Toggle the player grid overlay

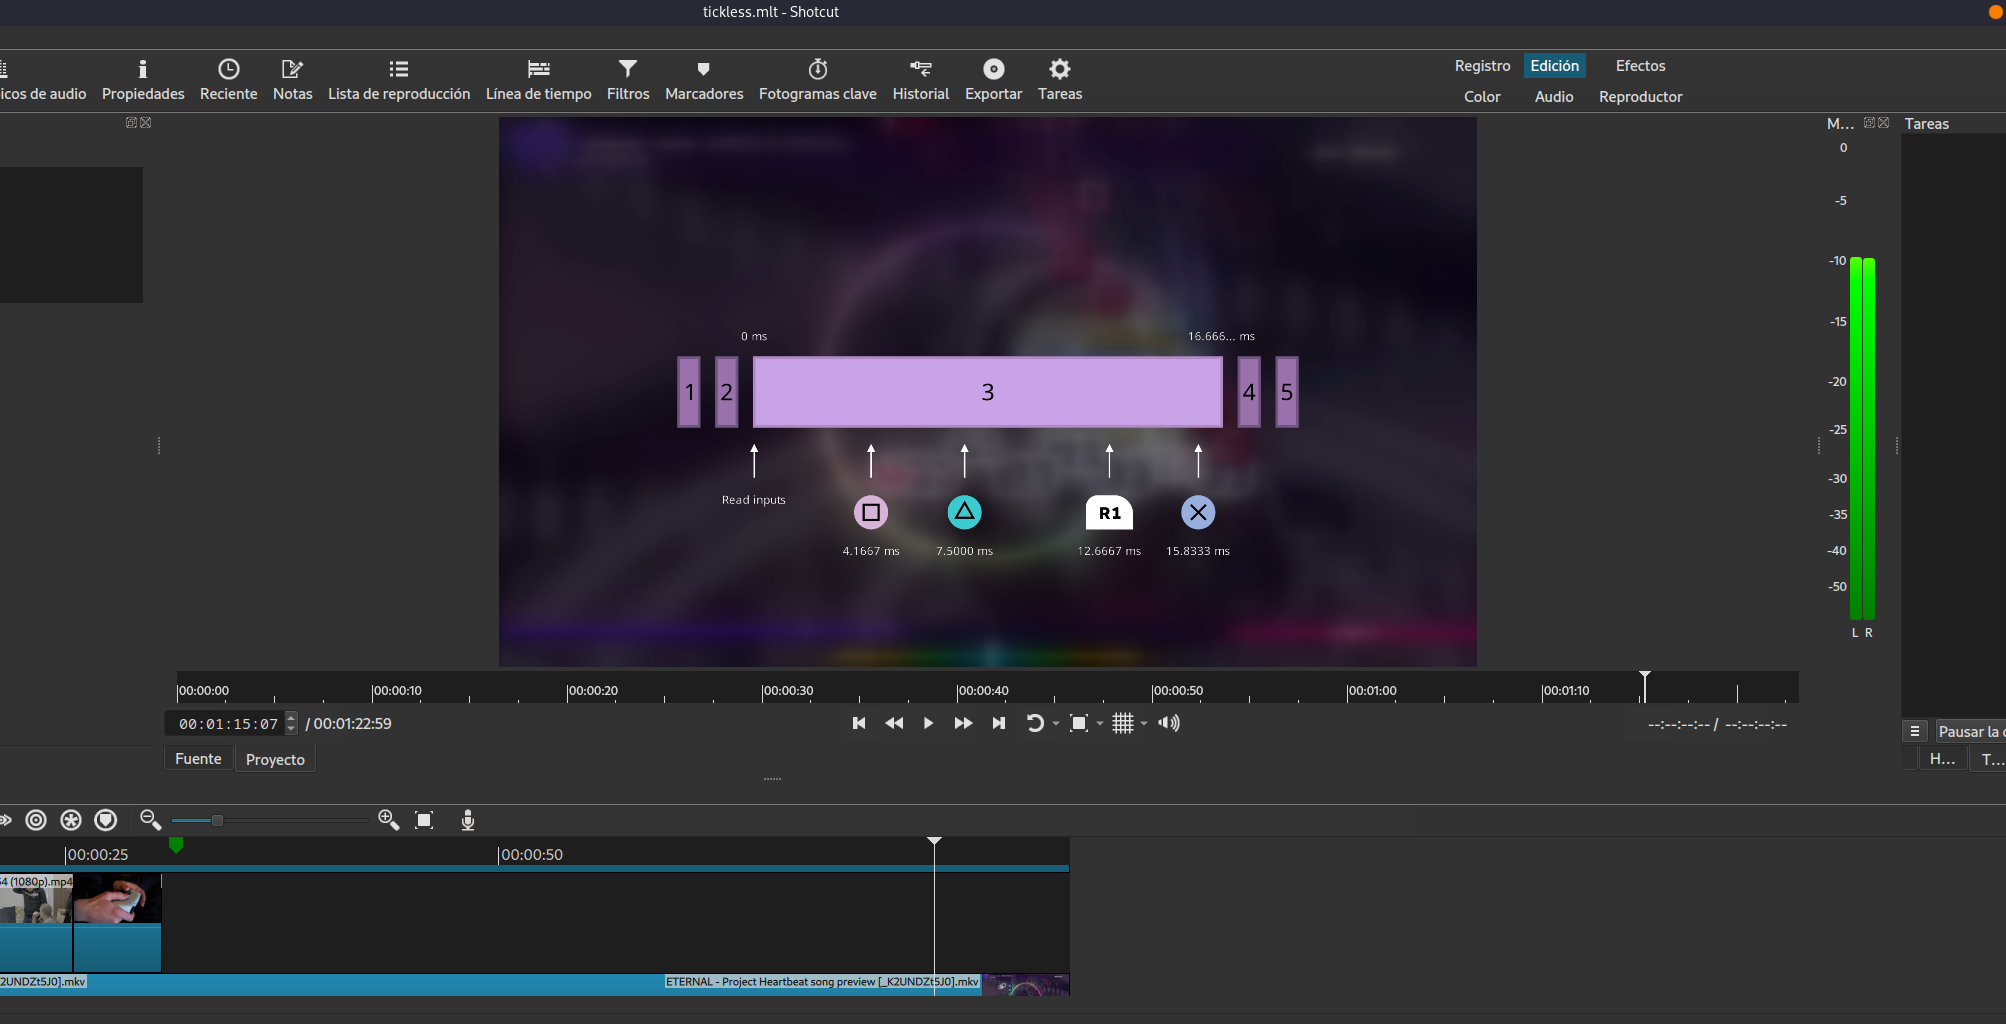tap(1123, 723)
